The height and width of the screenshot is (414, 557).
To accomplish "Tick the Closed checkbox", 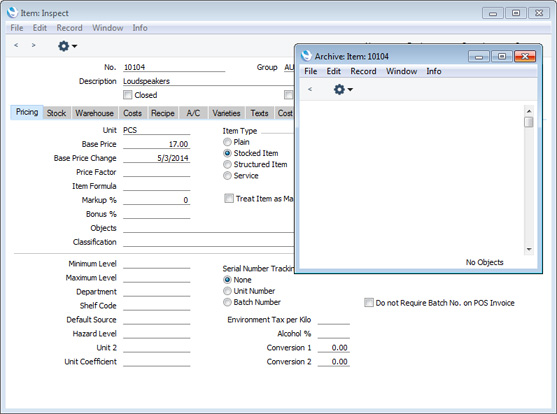I will coord(128,95).
